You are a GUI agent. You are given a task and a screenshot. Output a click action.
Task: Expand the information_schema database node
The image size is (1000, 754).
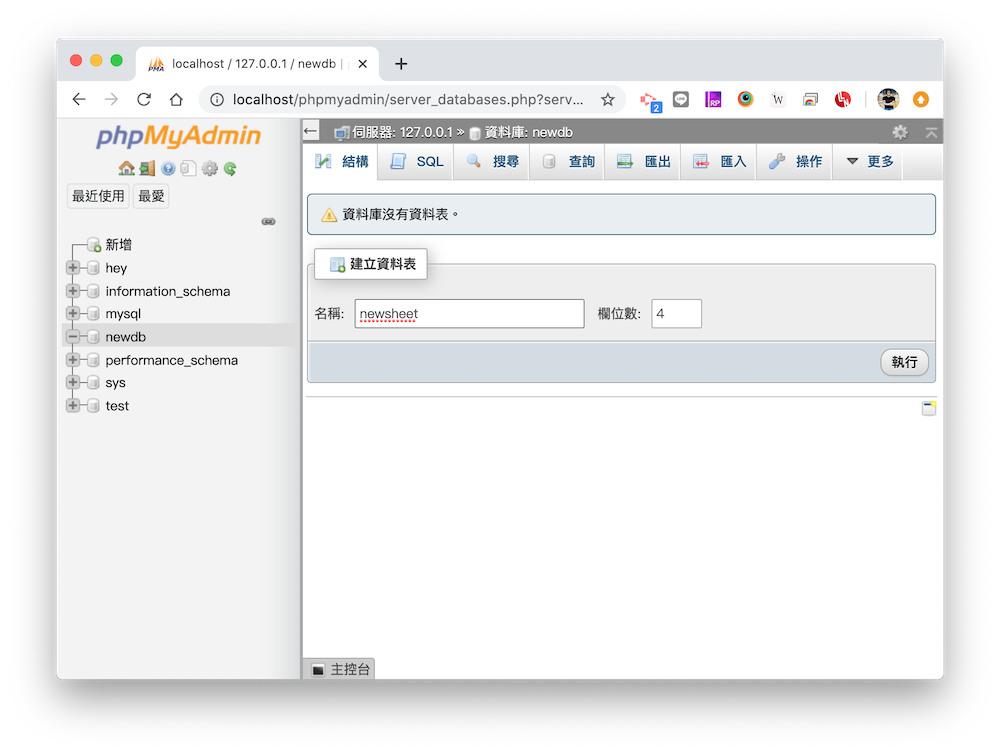point(73,291)
